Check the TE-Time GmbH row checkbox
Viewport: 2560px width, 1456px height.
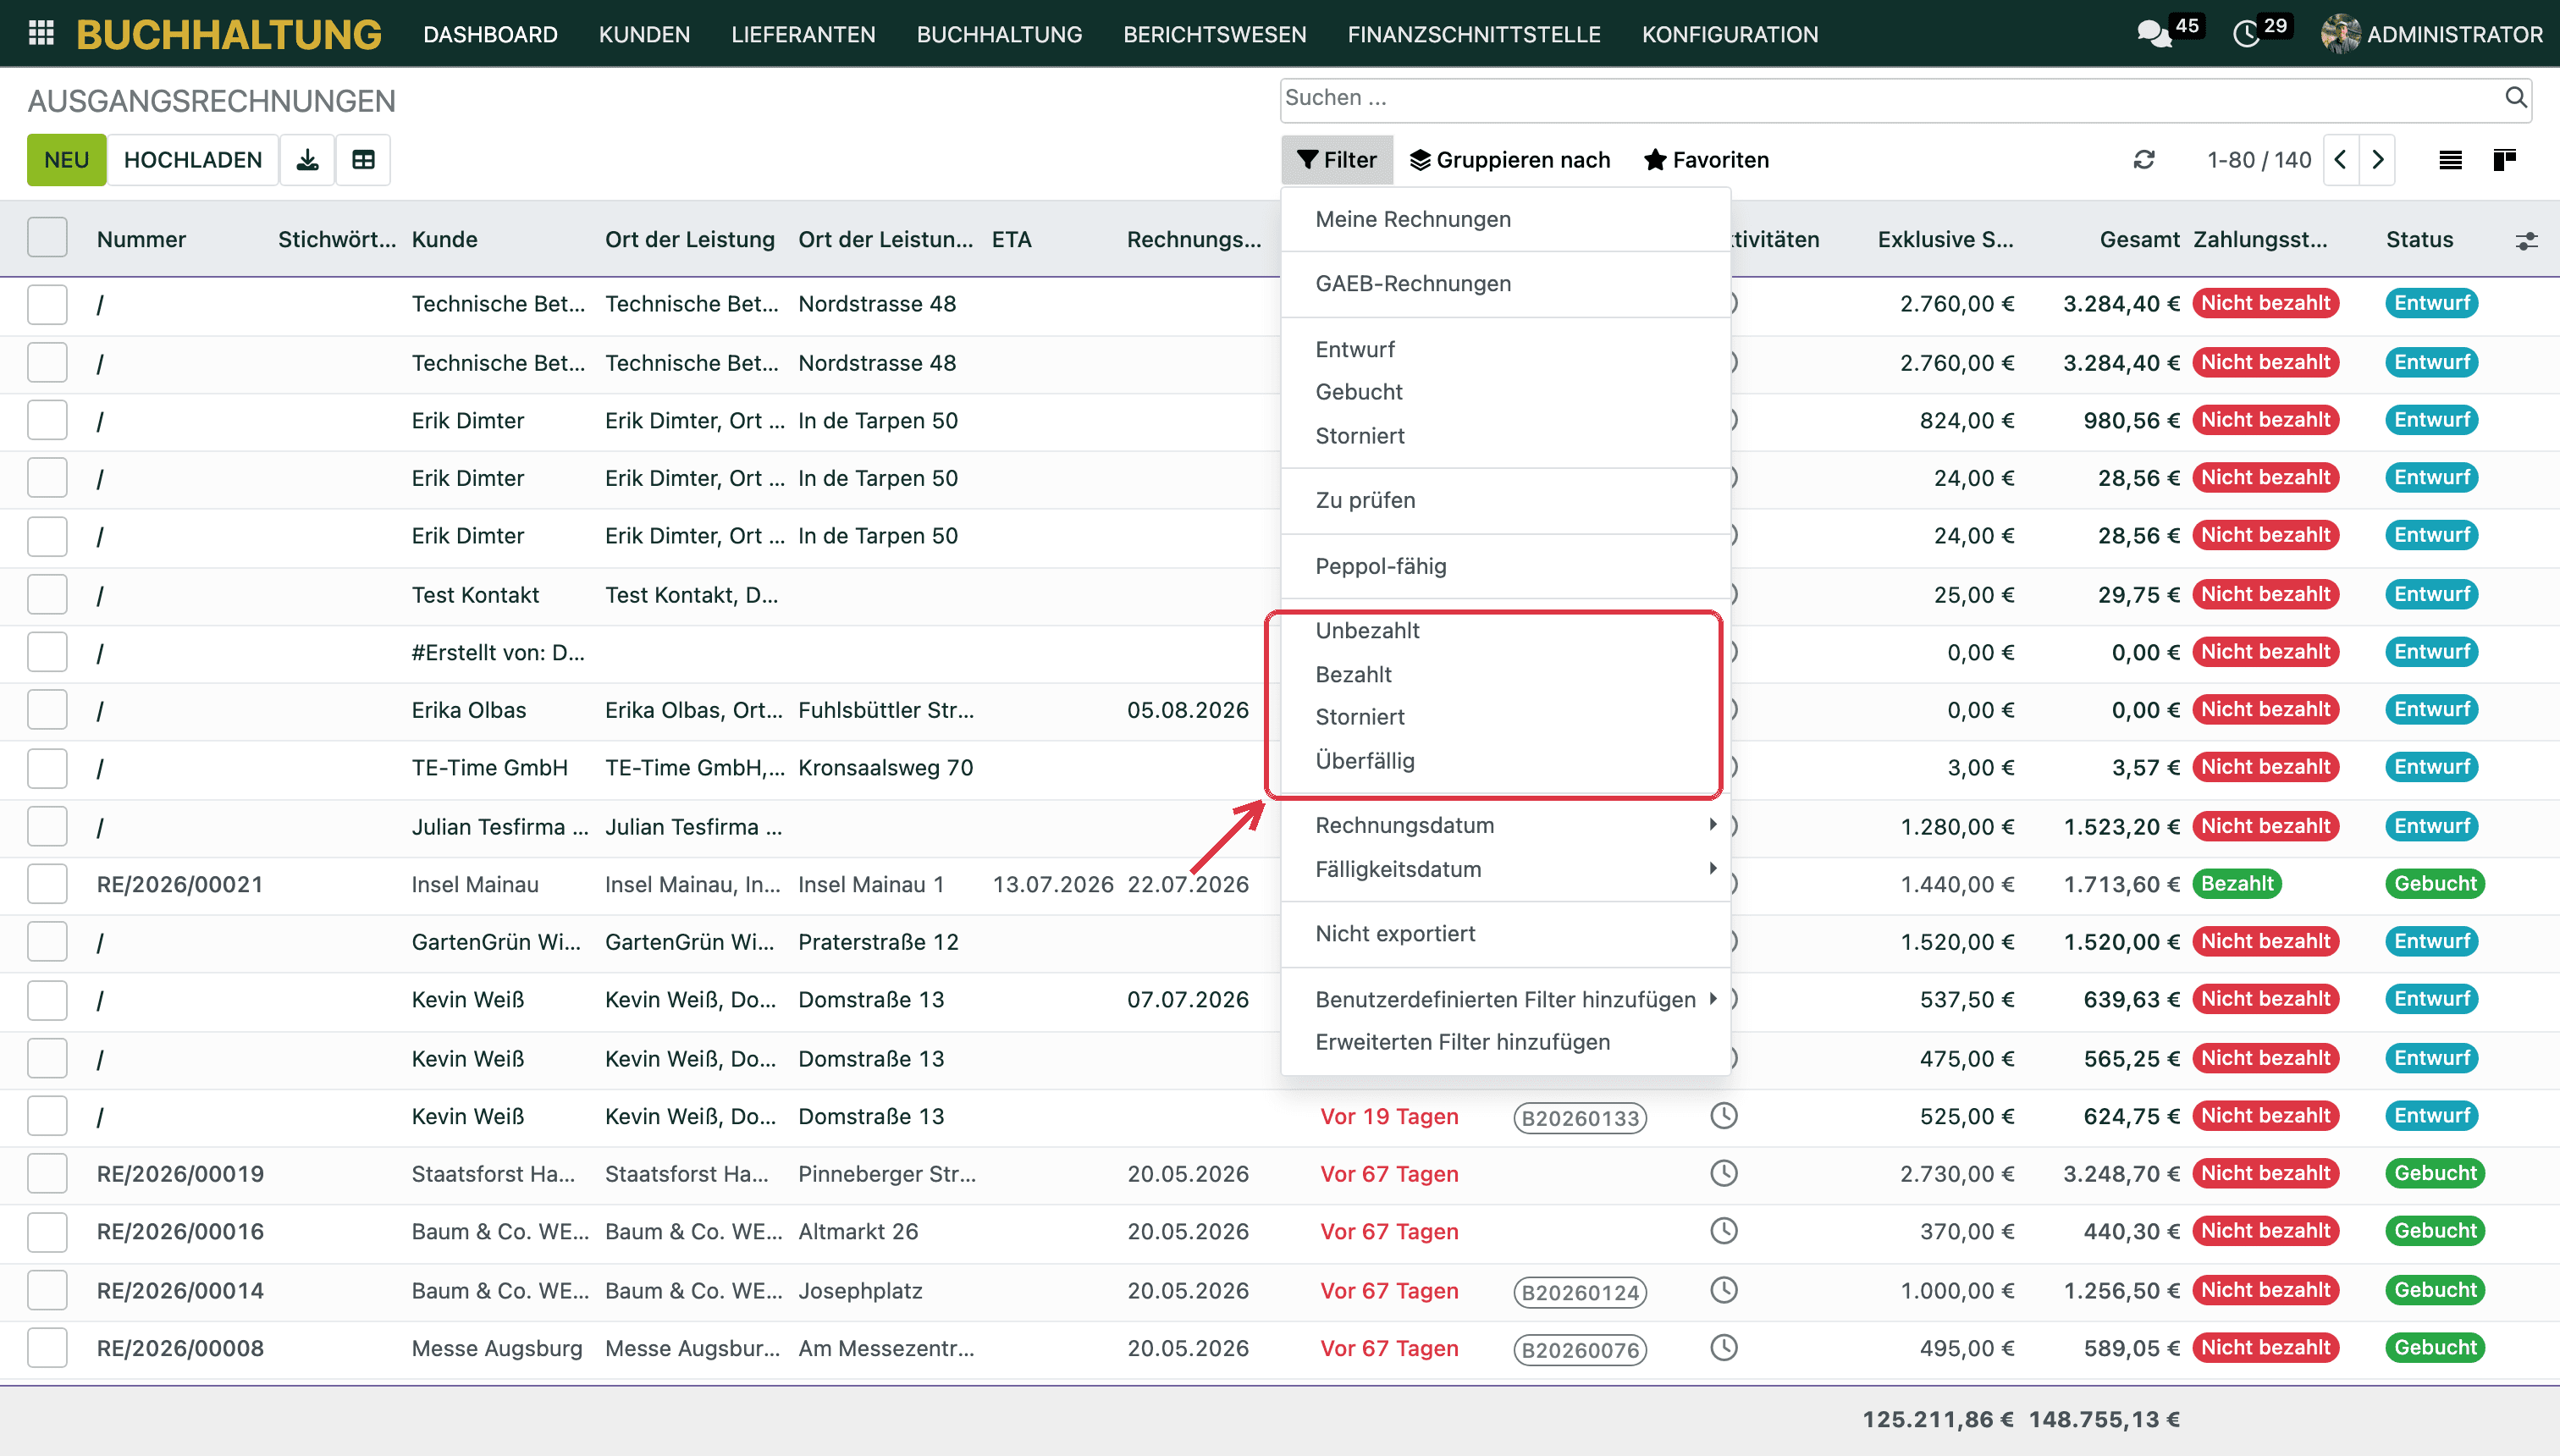pyautogui.click(x=47, y=768)
